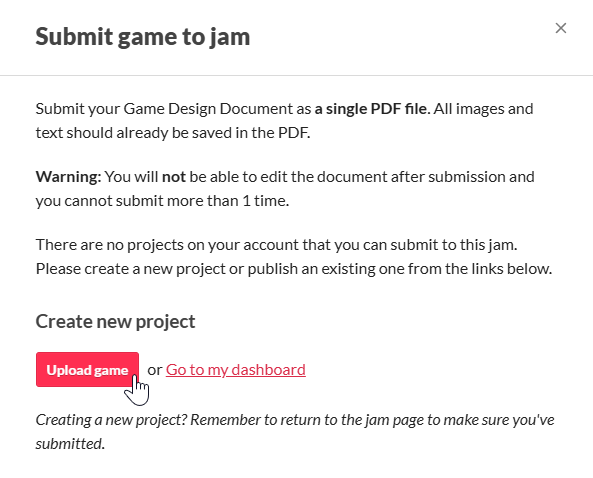This screenshot has height=478, width=593.
Task: Click the bold "Warning:" label
Action: point(68,177)
